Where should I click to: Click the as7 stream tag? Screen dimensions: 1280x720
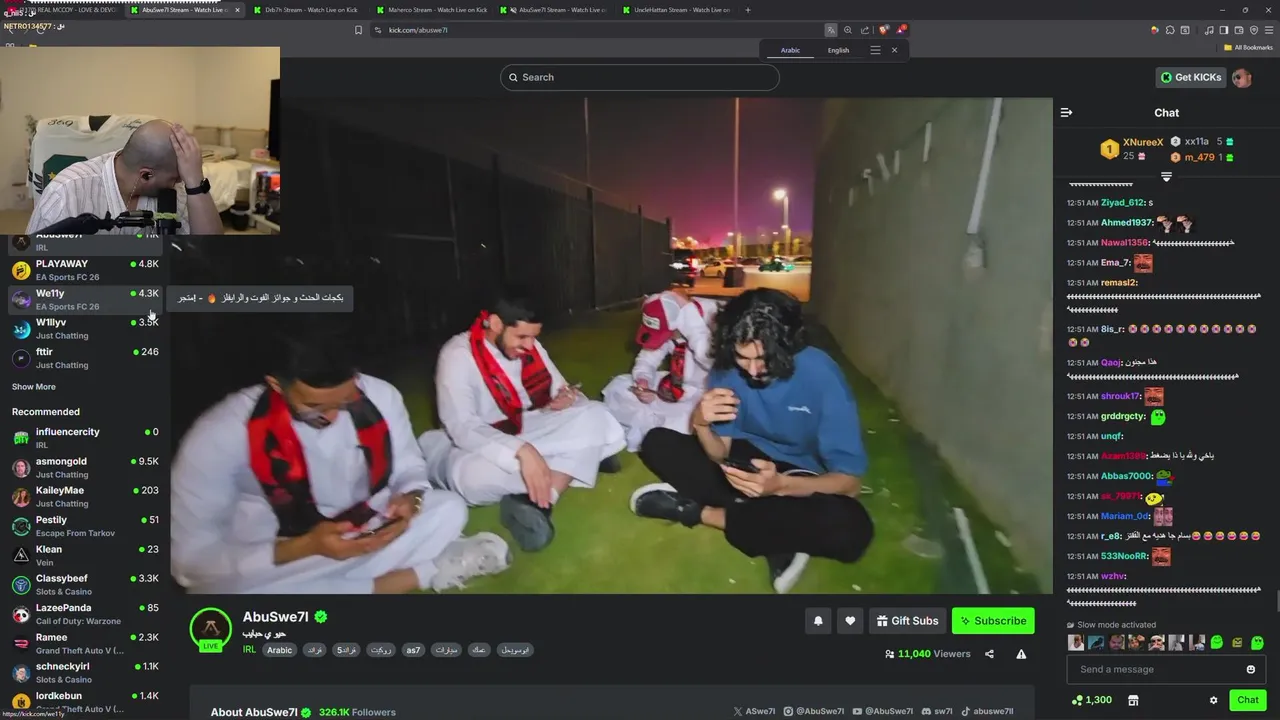[413, 650]
